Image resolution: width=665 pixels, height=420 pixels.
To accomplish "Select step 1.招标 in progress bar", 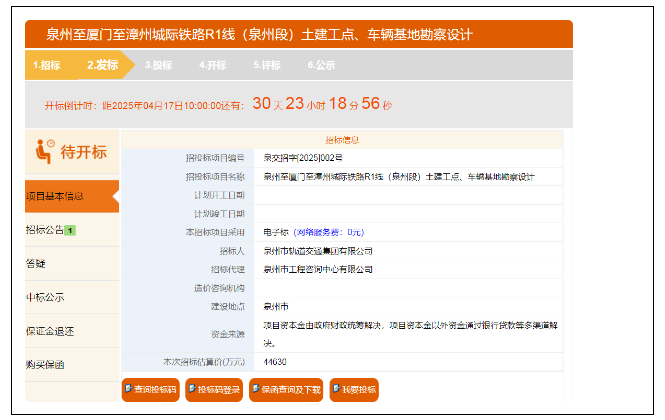I will 46,65.
